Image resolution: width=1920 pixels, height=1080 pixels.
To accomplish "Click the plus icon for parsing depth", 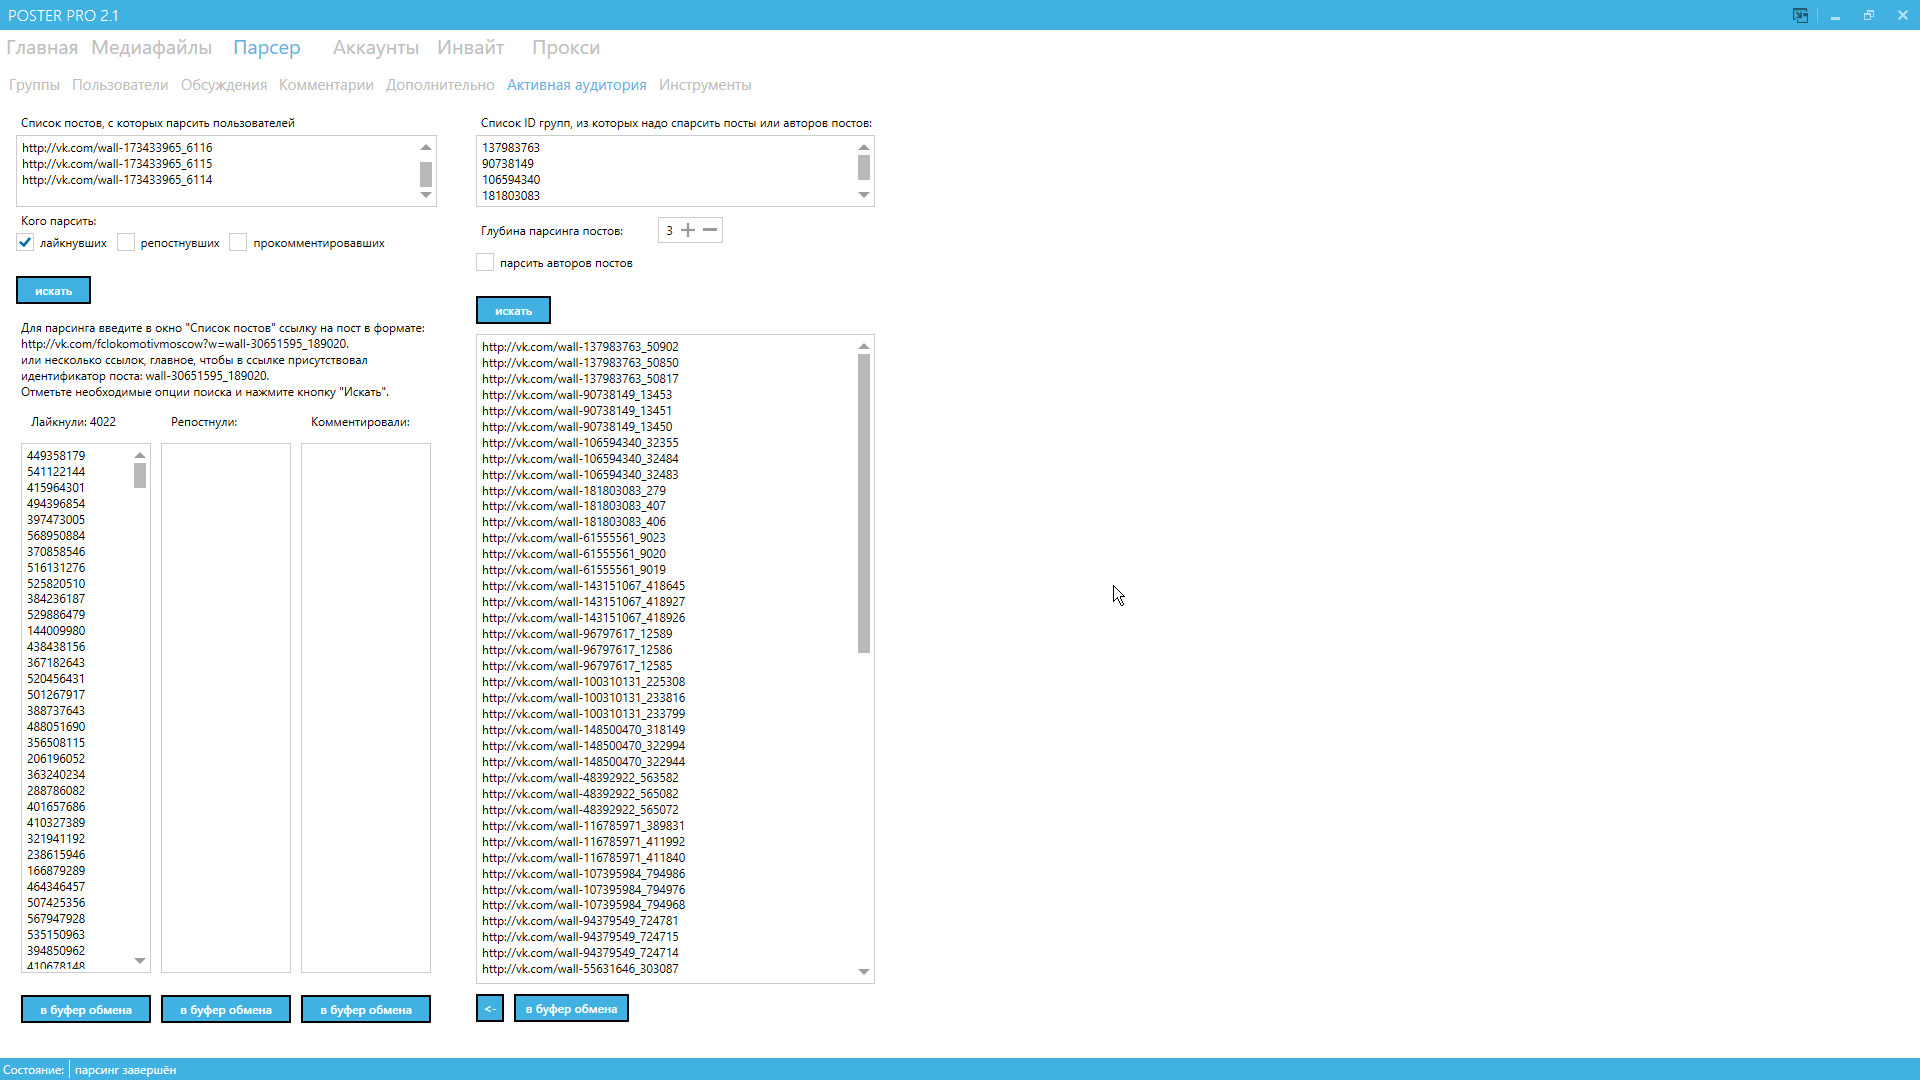I will [688, 230].
